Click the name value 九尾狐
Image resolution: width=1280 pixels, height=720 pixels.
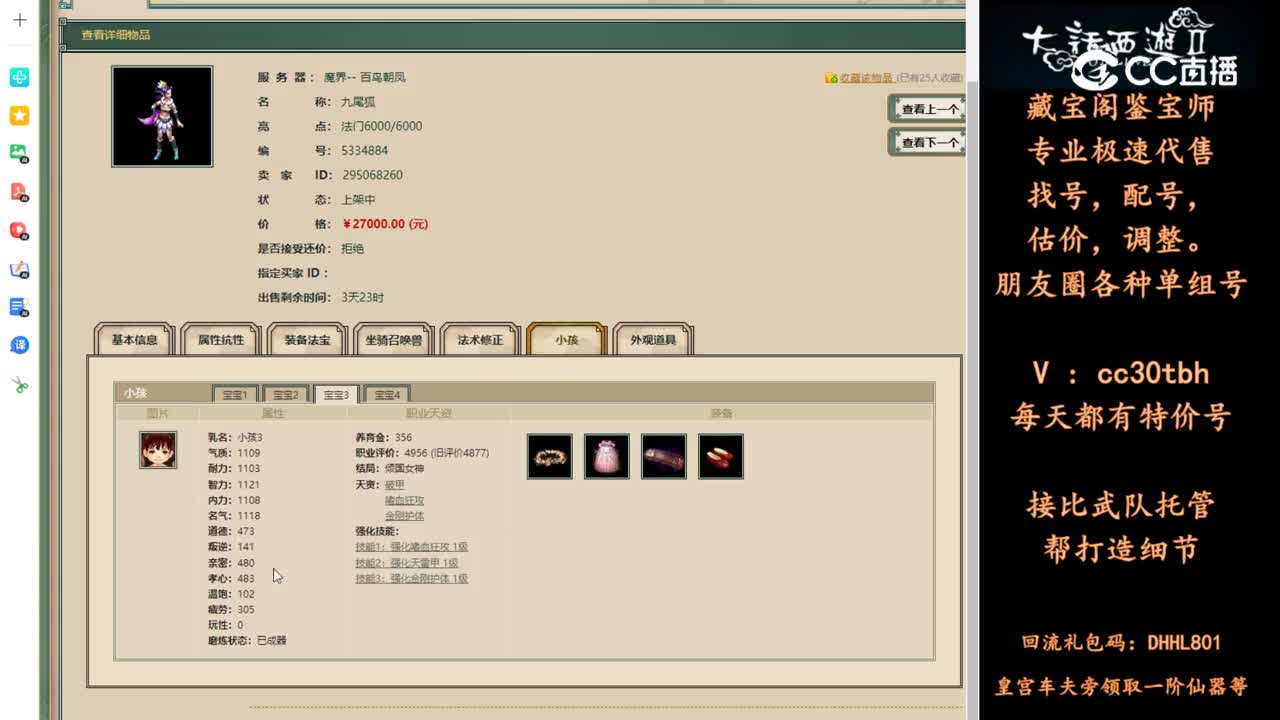358,102
